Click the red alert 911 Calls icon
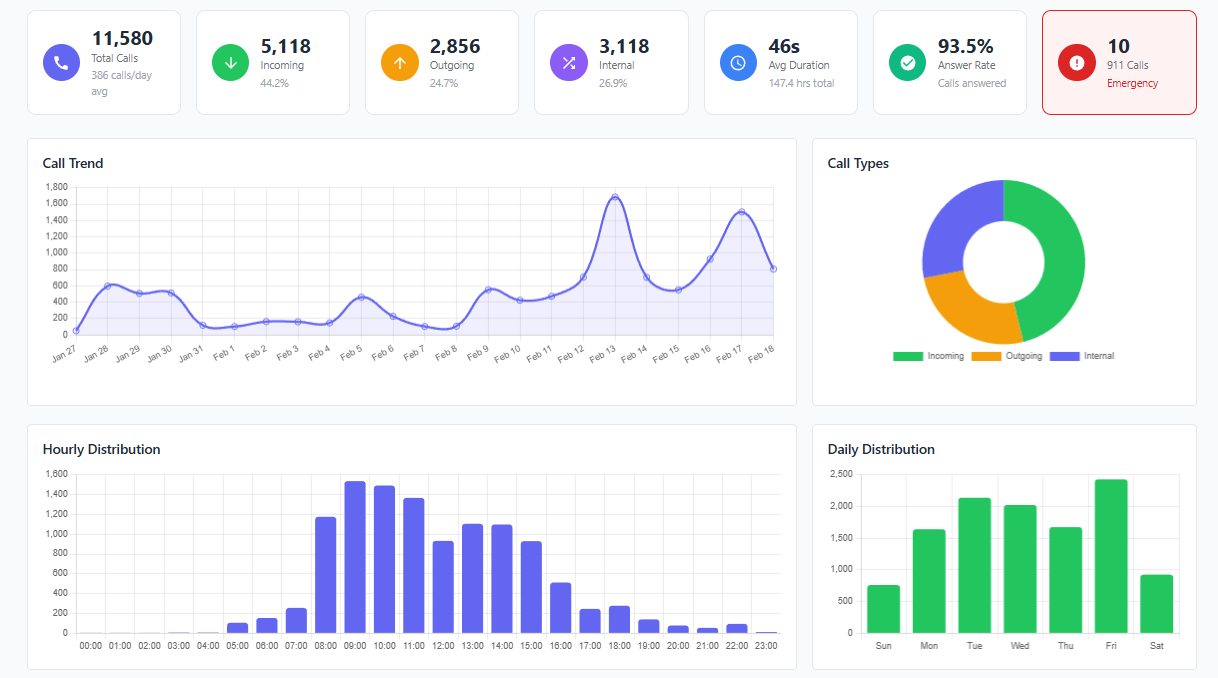The image size is (1218, 678). pos(1076,63)
